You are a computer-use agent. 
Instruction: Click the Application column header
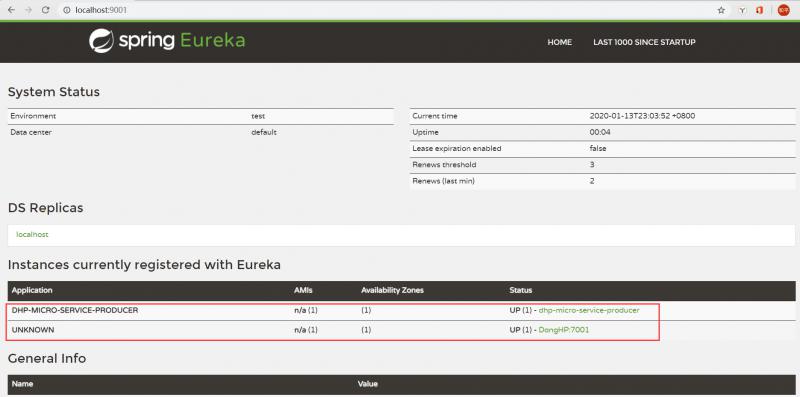point(32,290)
